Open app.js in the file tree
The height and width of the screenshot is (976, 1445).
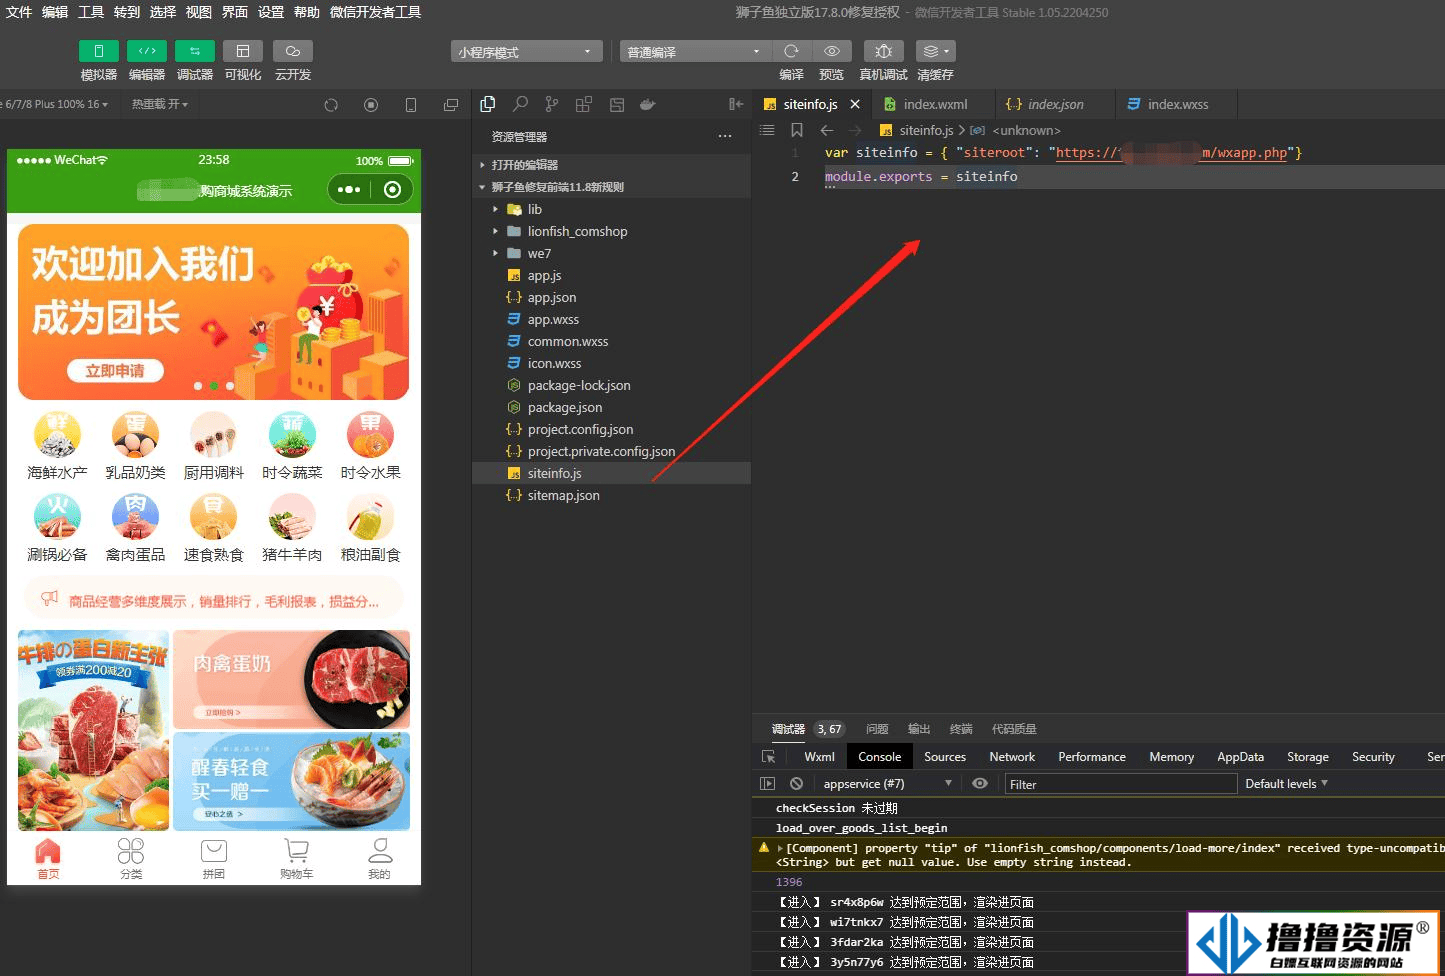[x=611, y=275]
